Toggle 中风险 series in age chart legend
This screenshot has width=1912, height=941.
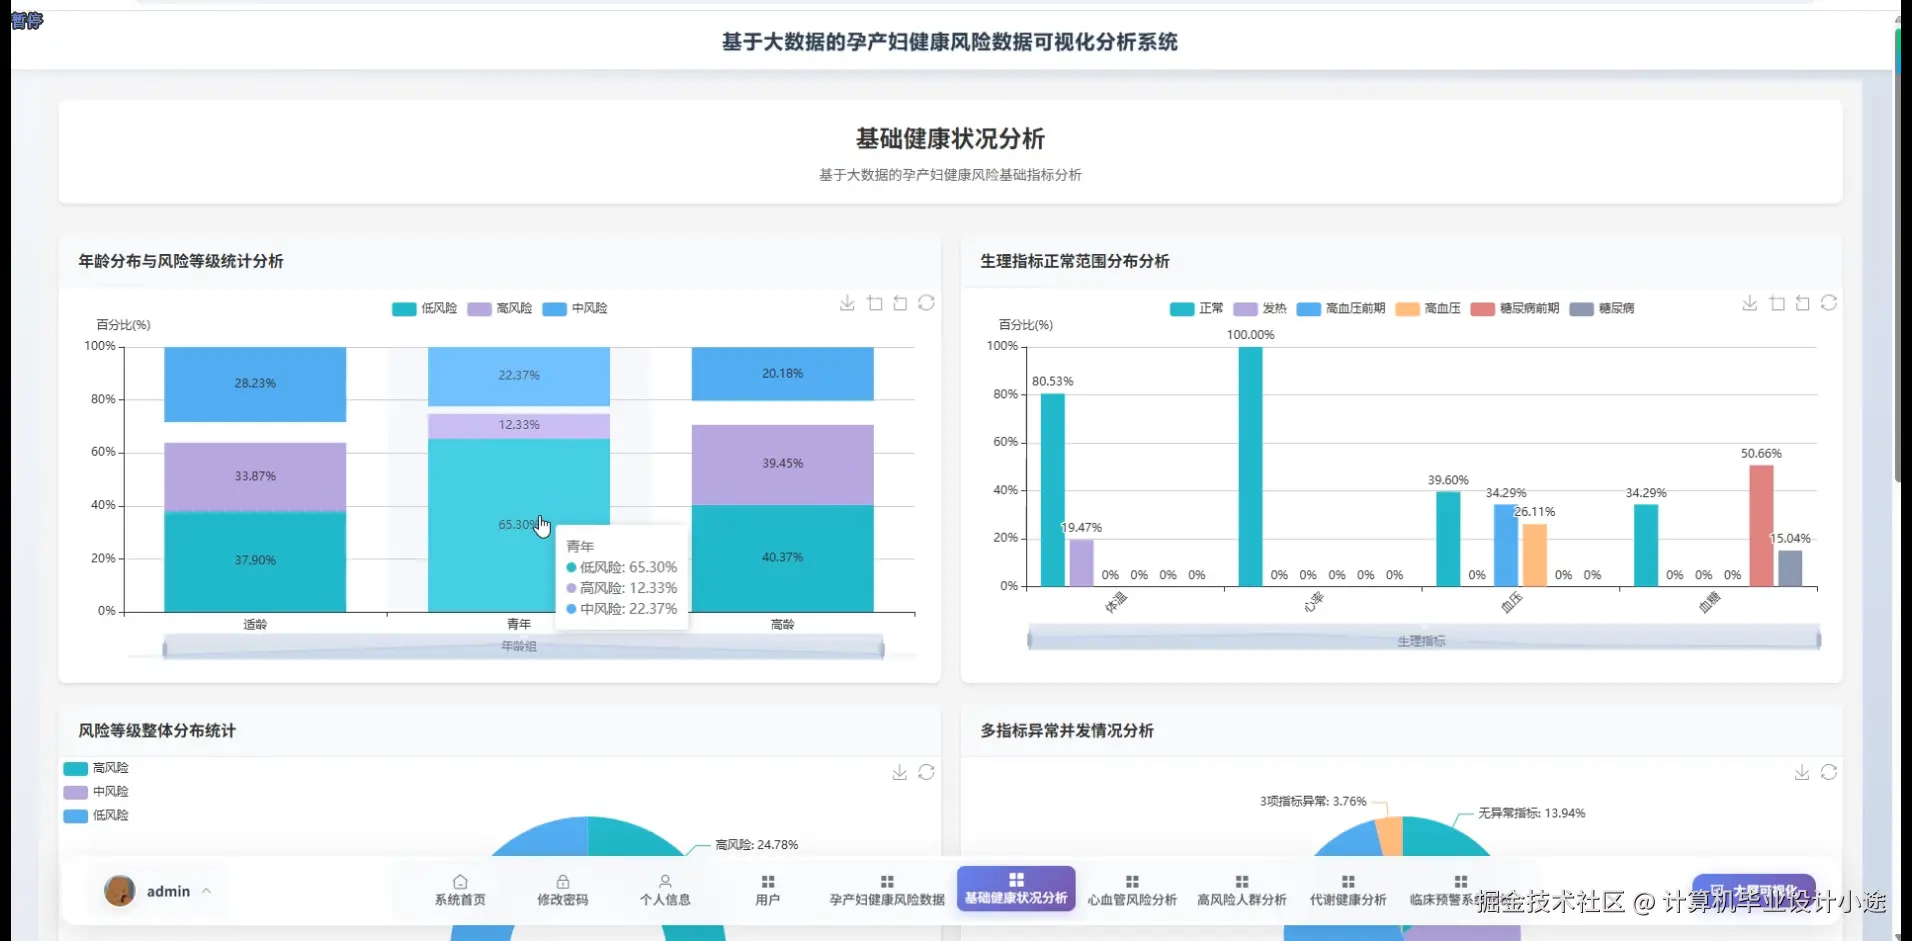575,308
